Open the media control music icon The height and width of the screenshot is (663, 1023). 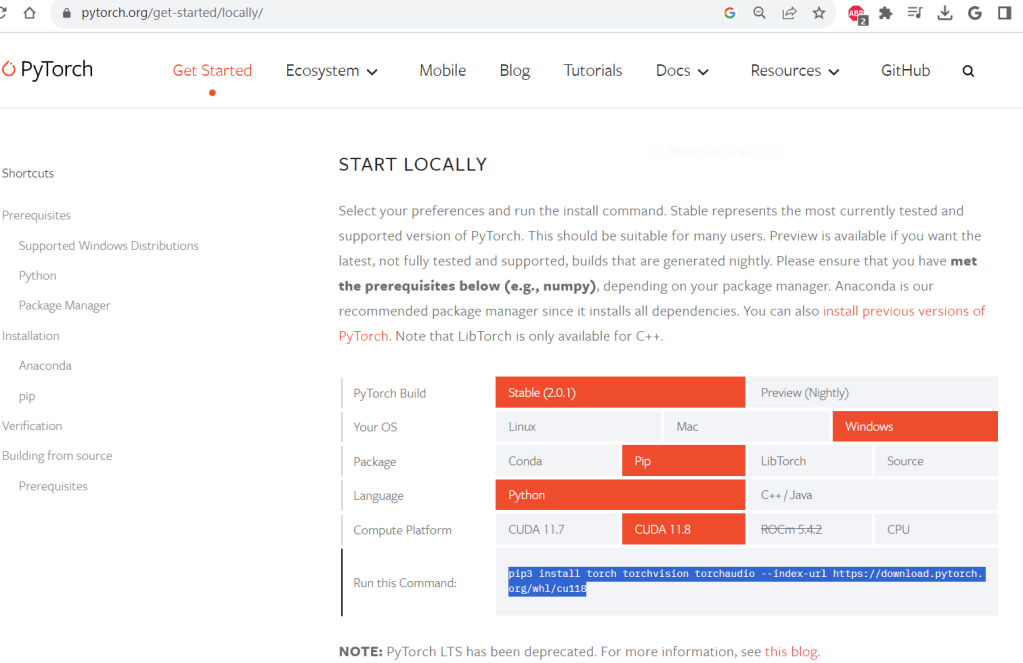point(915,14)
